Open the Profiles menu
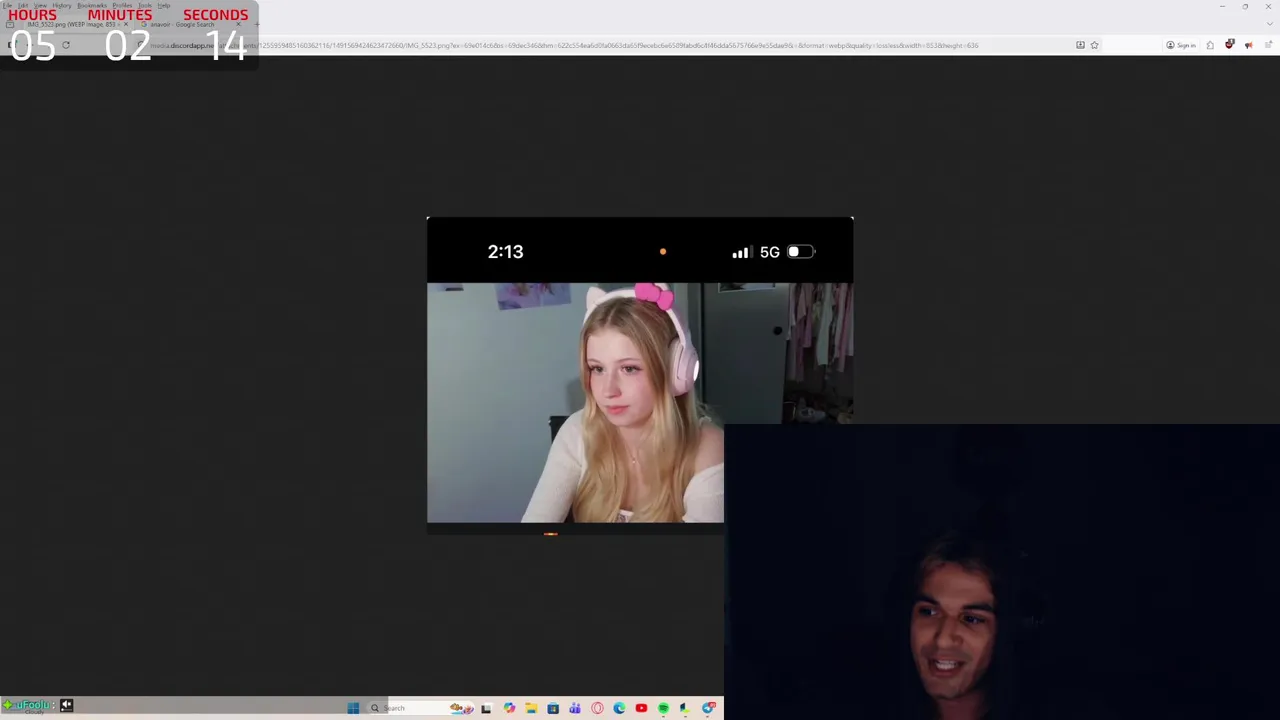Viewport: 1280px width, 720px height. 122,5
